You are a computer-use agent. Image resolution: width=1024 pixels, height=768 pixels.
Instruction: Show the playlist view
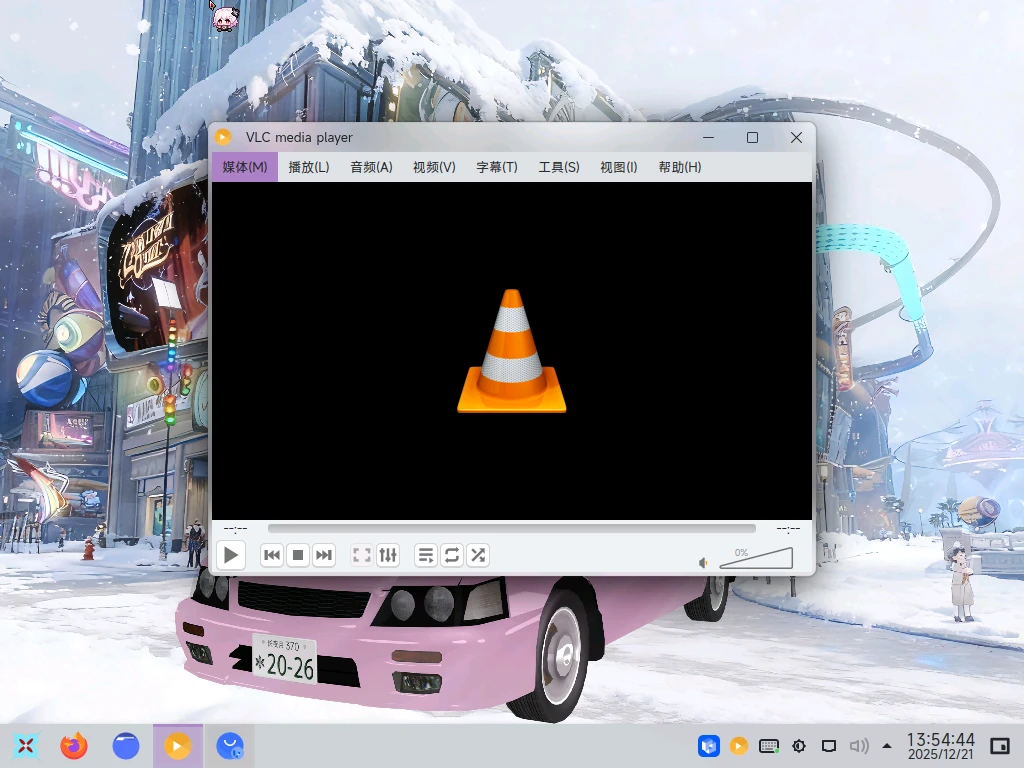[x=426, y=555]
